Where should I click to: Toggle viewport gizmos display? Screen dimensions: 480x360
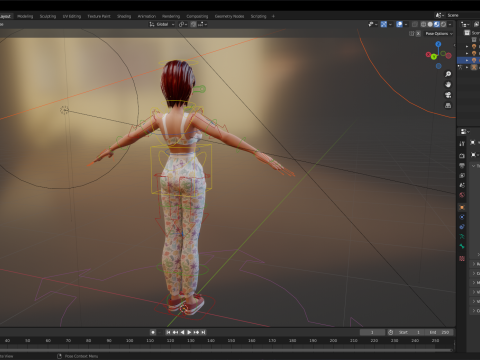[x=384, y=24]
